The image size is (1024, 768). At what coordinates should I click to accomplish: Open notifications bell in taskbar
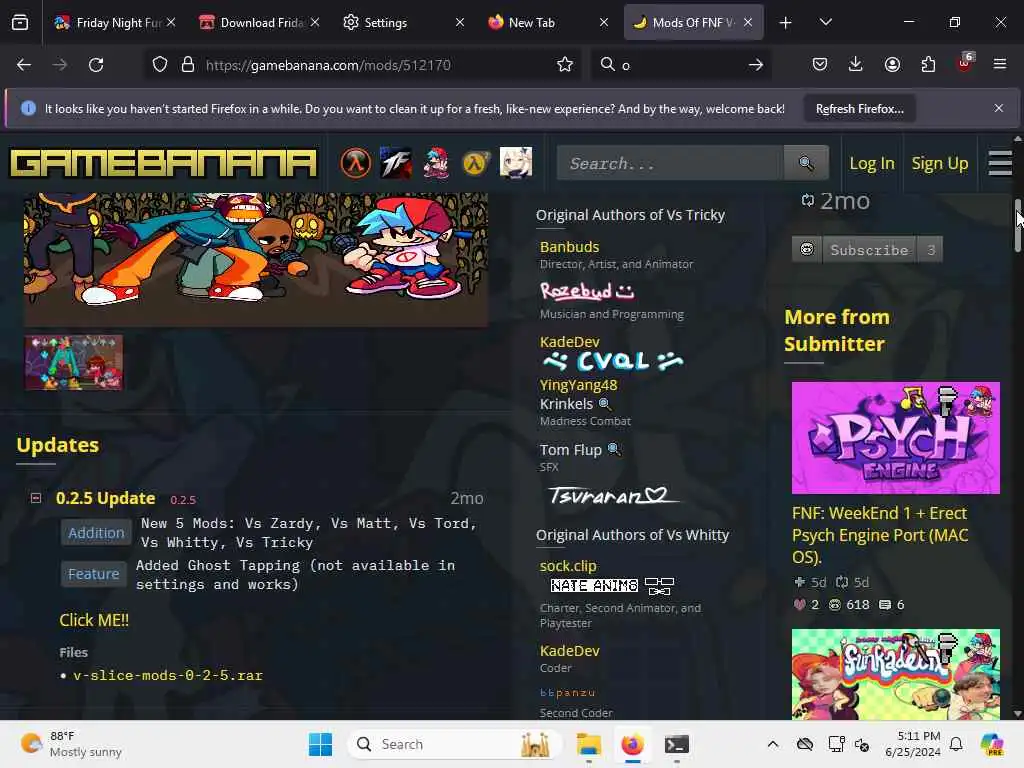956,744
